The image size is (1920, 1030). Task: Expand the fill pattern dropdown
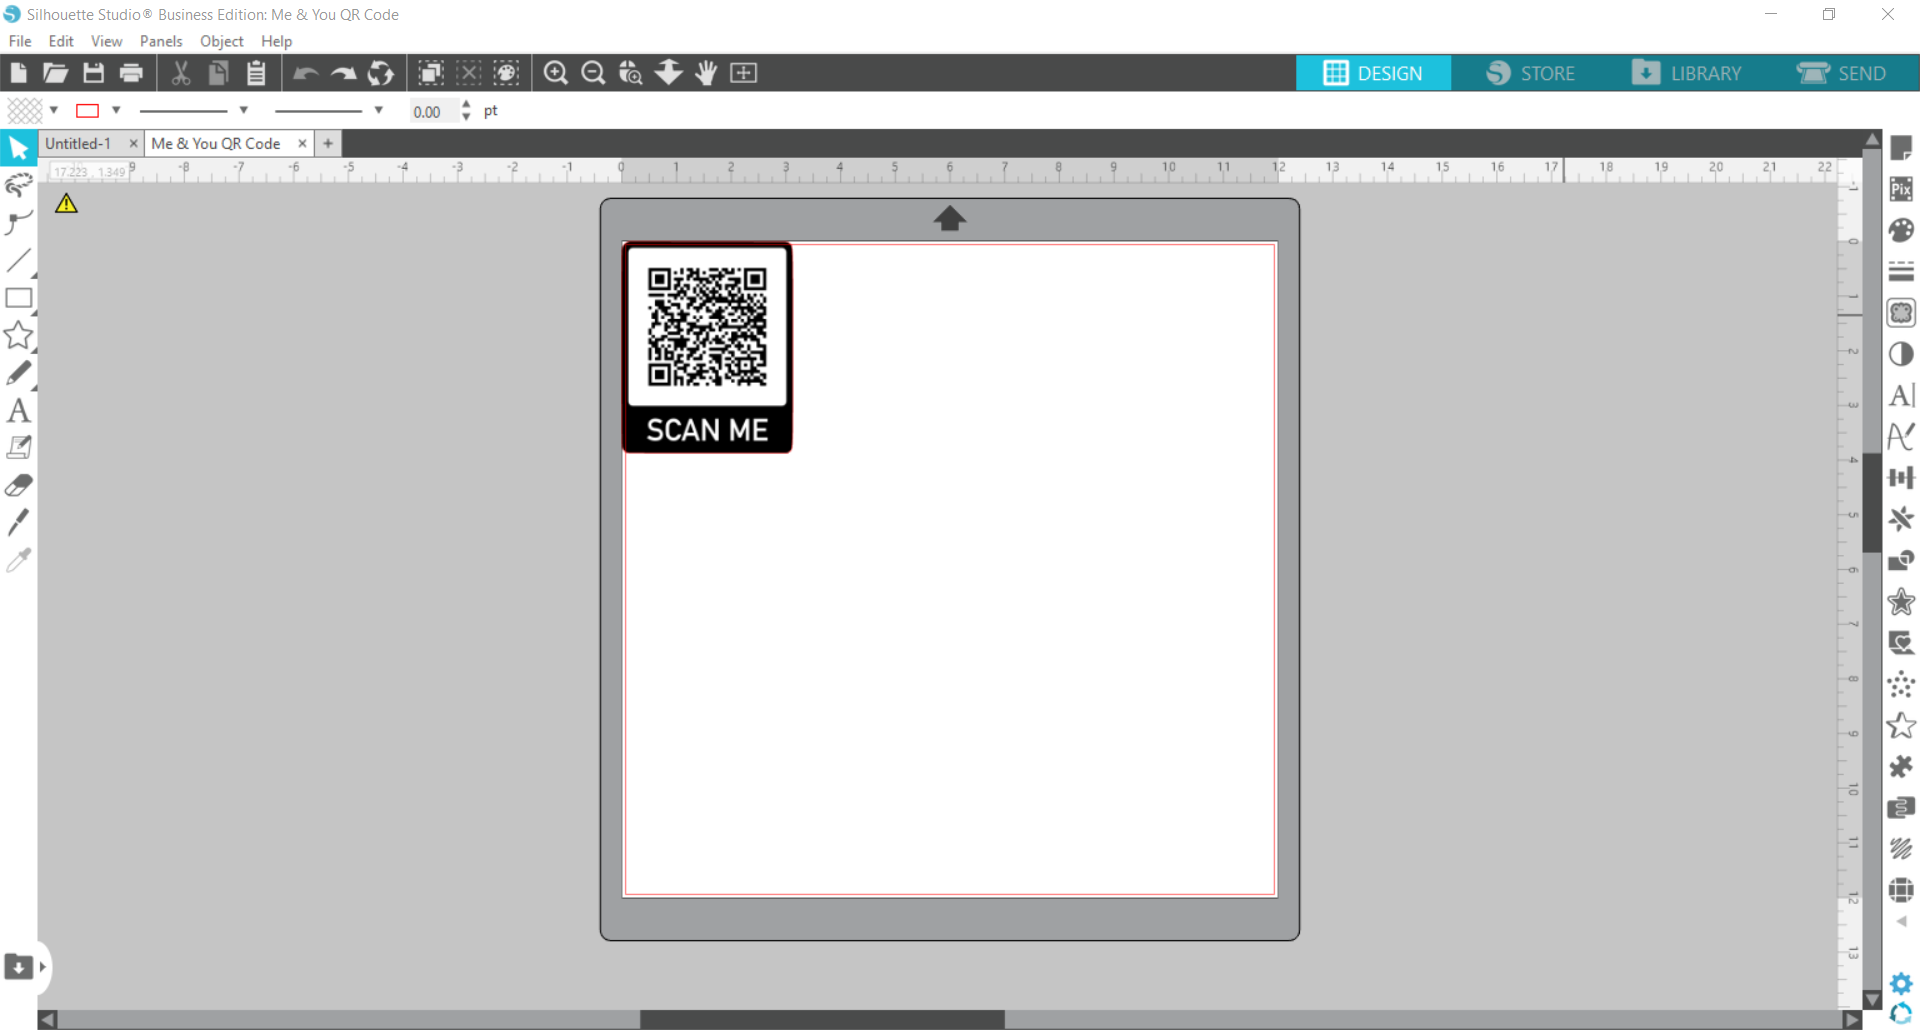coord(54,110)
